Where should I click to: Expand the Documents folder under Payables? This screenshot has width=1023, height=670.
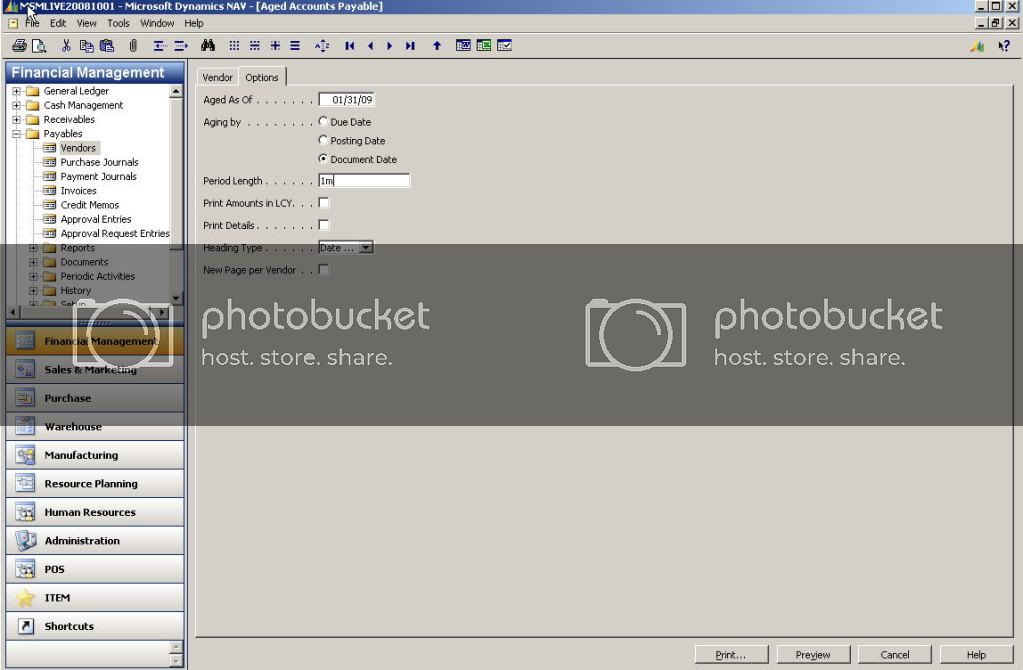click(x=33, y=262)
